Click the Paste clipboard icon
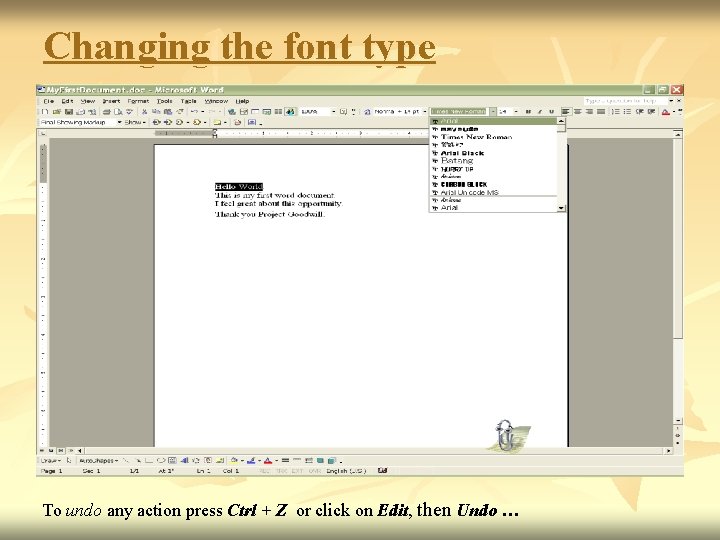Screen dimensions: 720x540 tap(168, 112)
